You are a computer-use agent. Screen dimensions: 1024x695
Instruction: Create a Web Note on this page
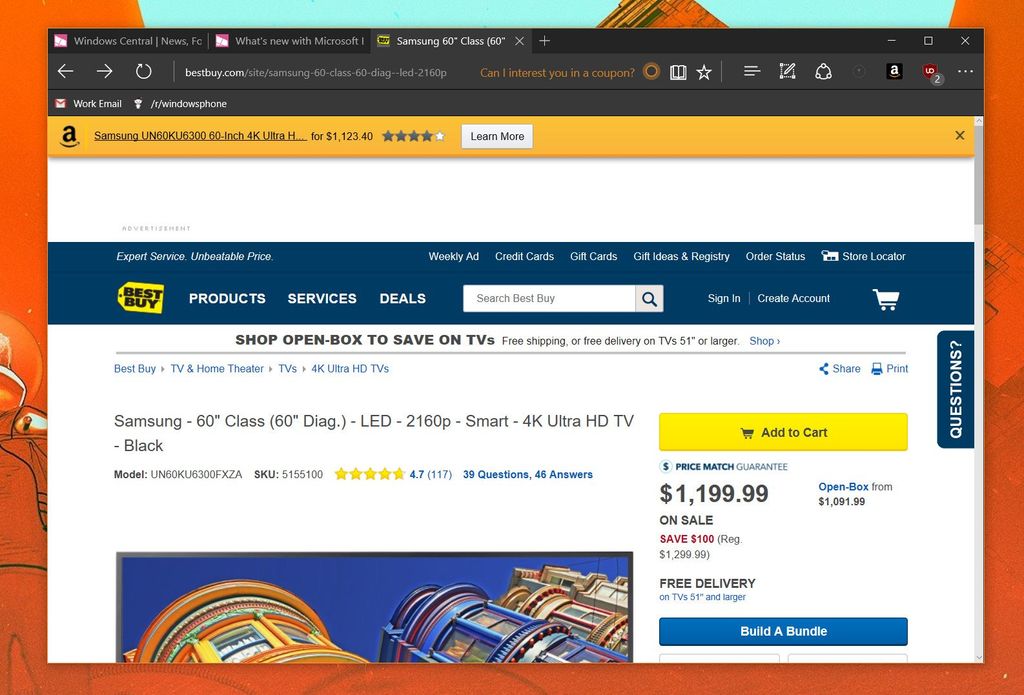click(787, 71)
